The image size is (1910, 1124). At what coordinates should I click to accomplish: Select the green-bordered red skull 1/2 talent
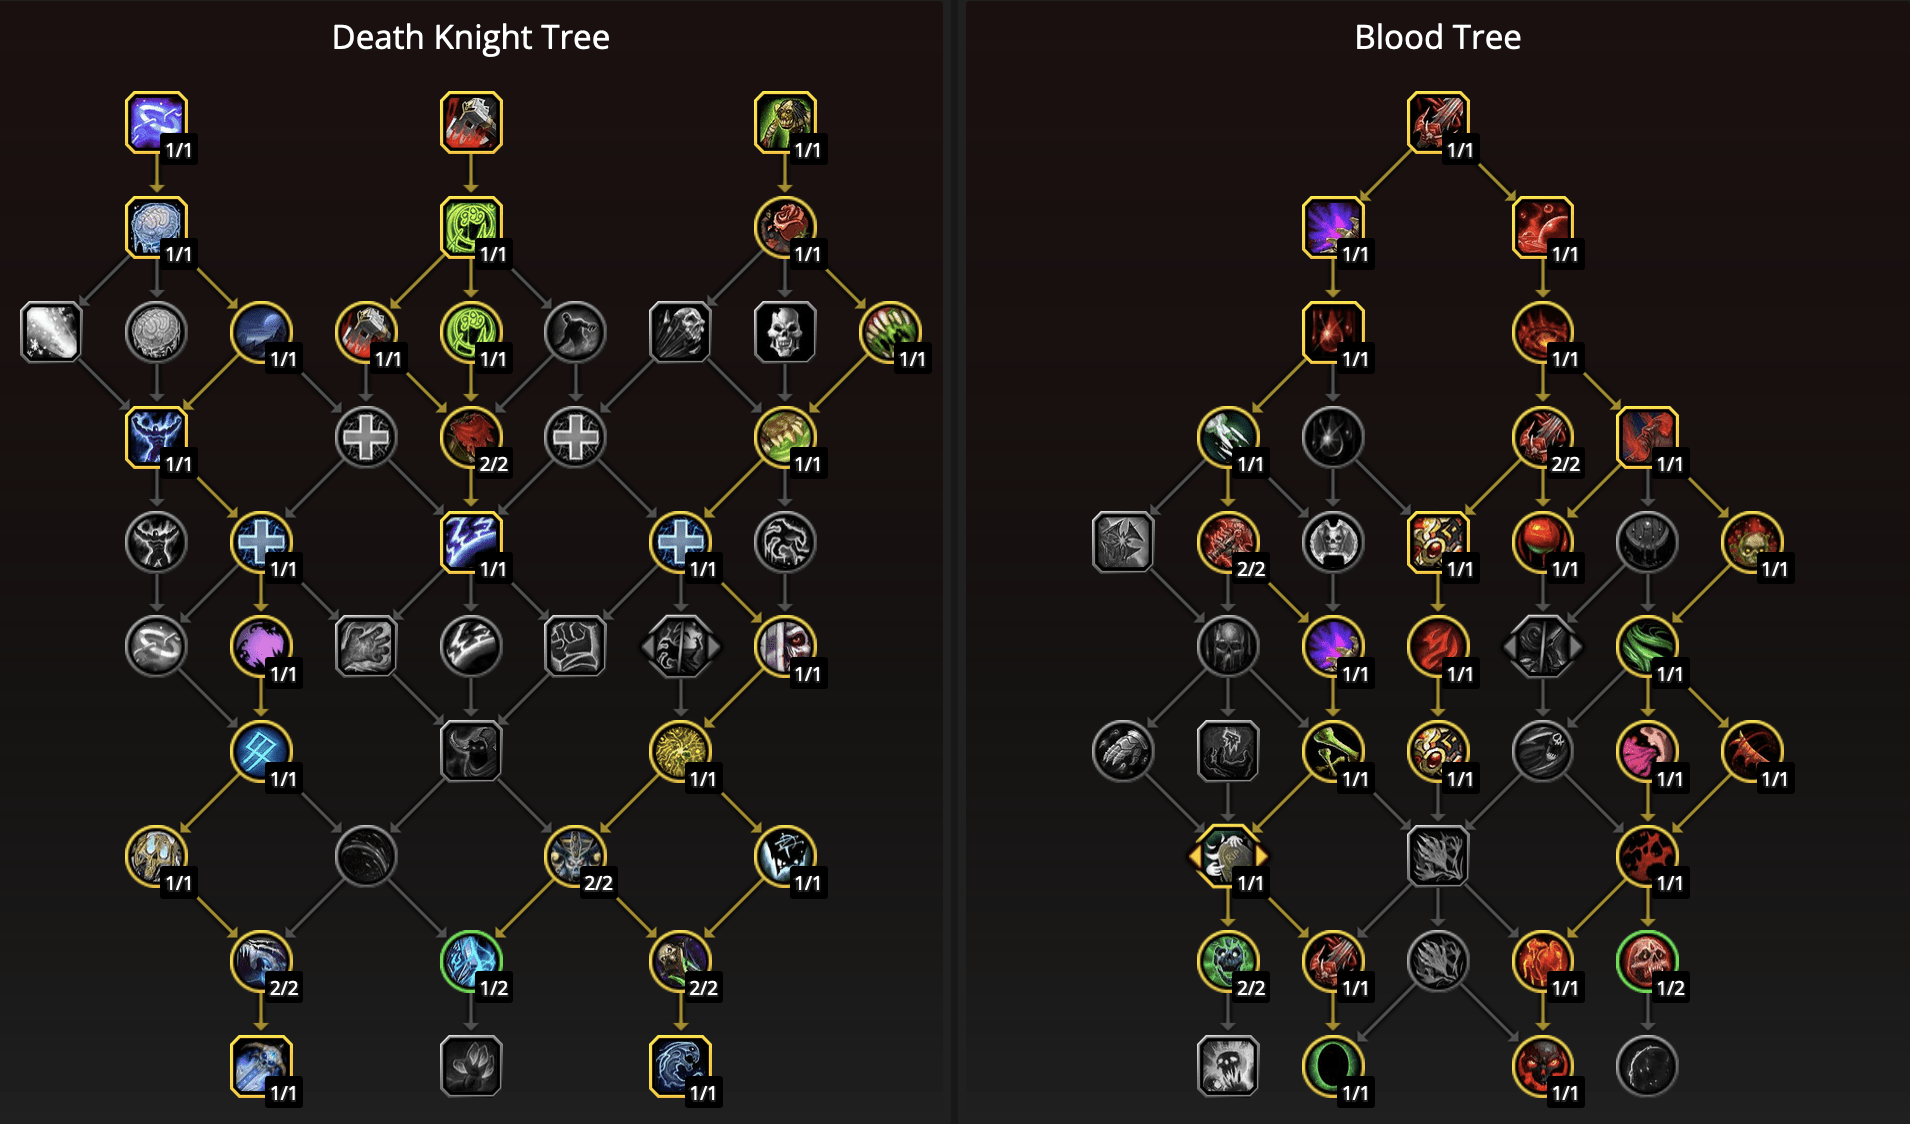coord(1647,961)
